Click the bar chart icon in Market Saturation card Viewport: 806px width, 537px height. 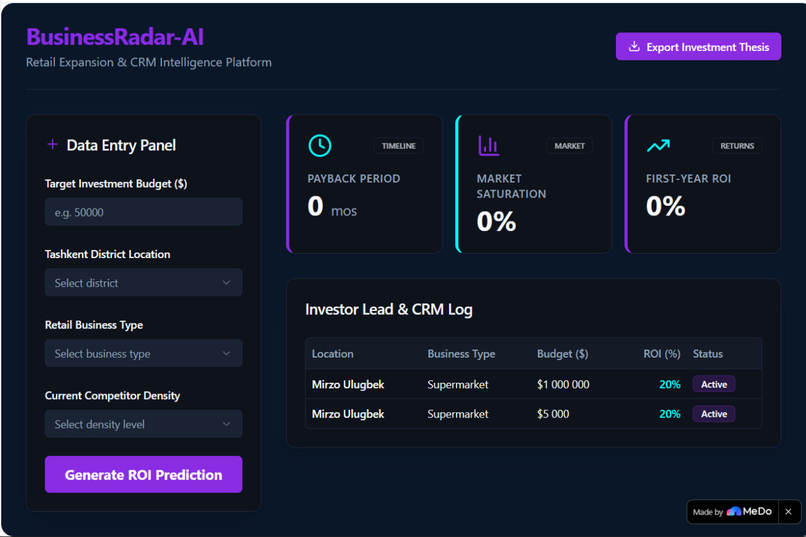488,146
